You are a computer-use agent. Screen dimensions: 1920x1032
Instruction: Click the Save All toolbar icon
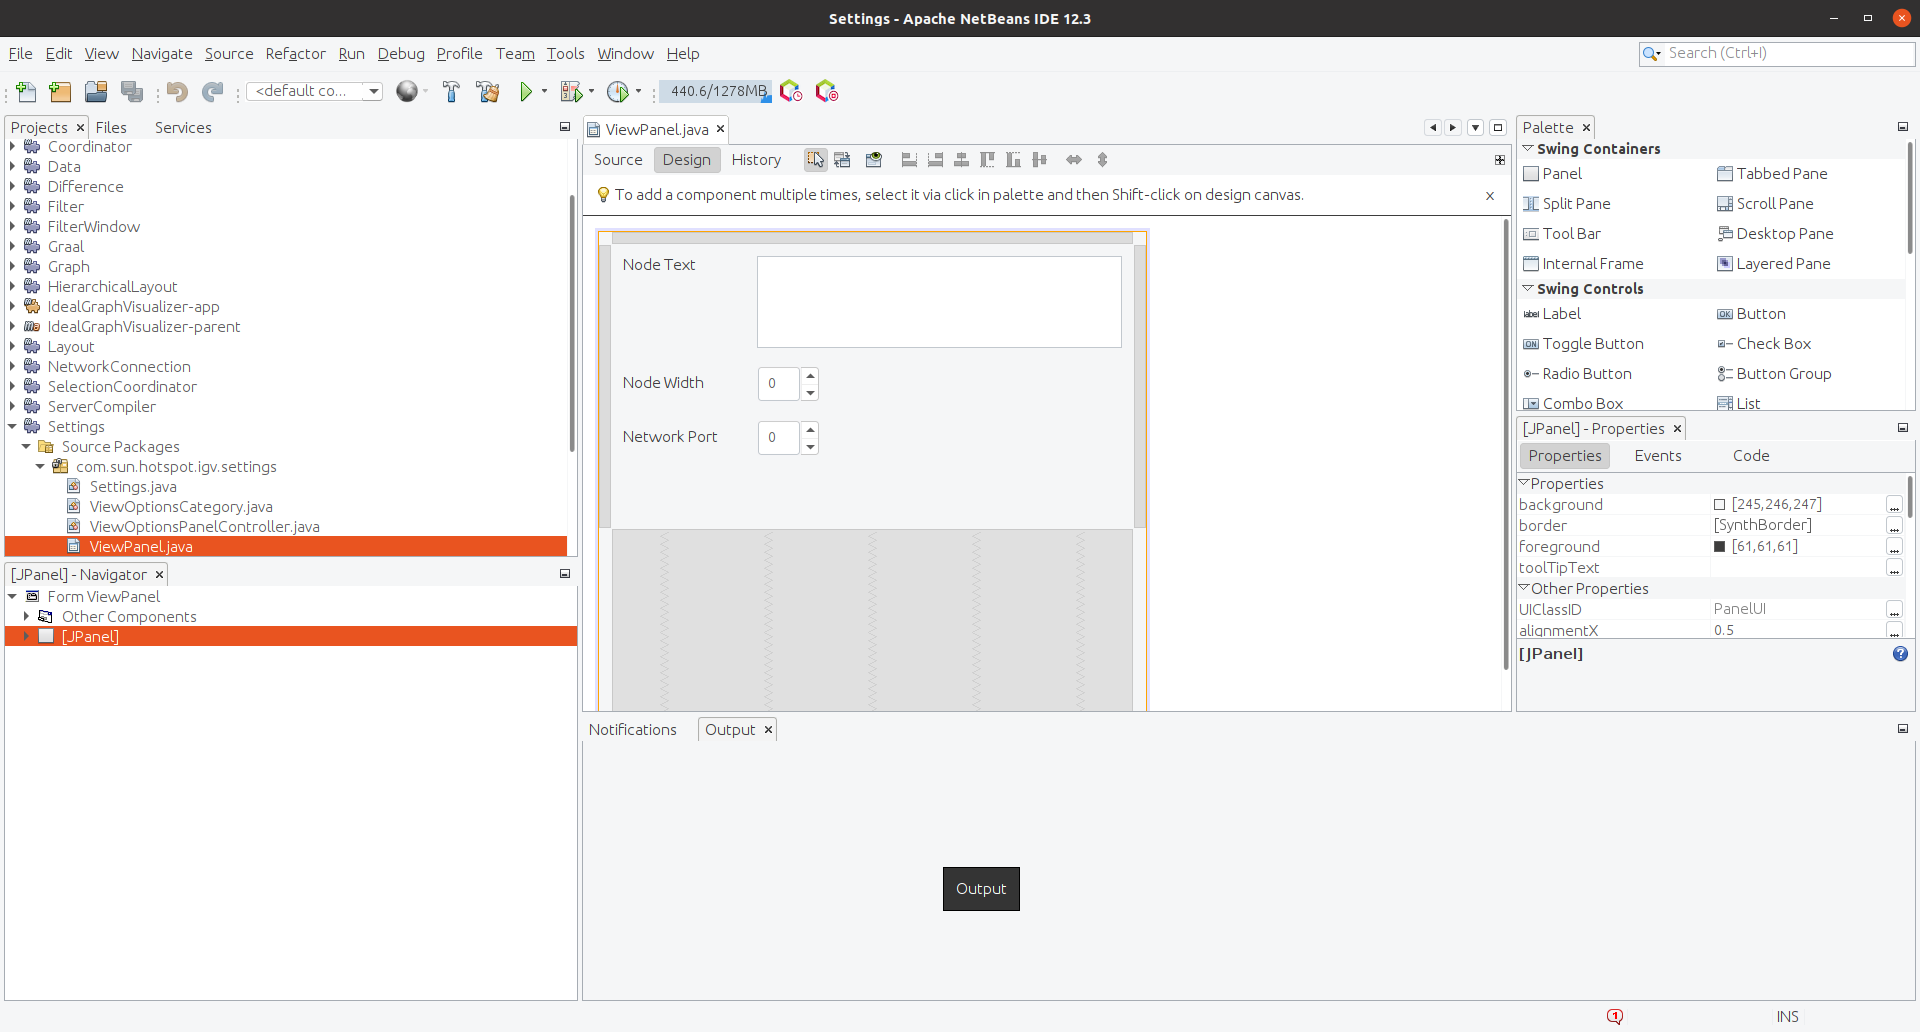[132, 92]
